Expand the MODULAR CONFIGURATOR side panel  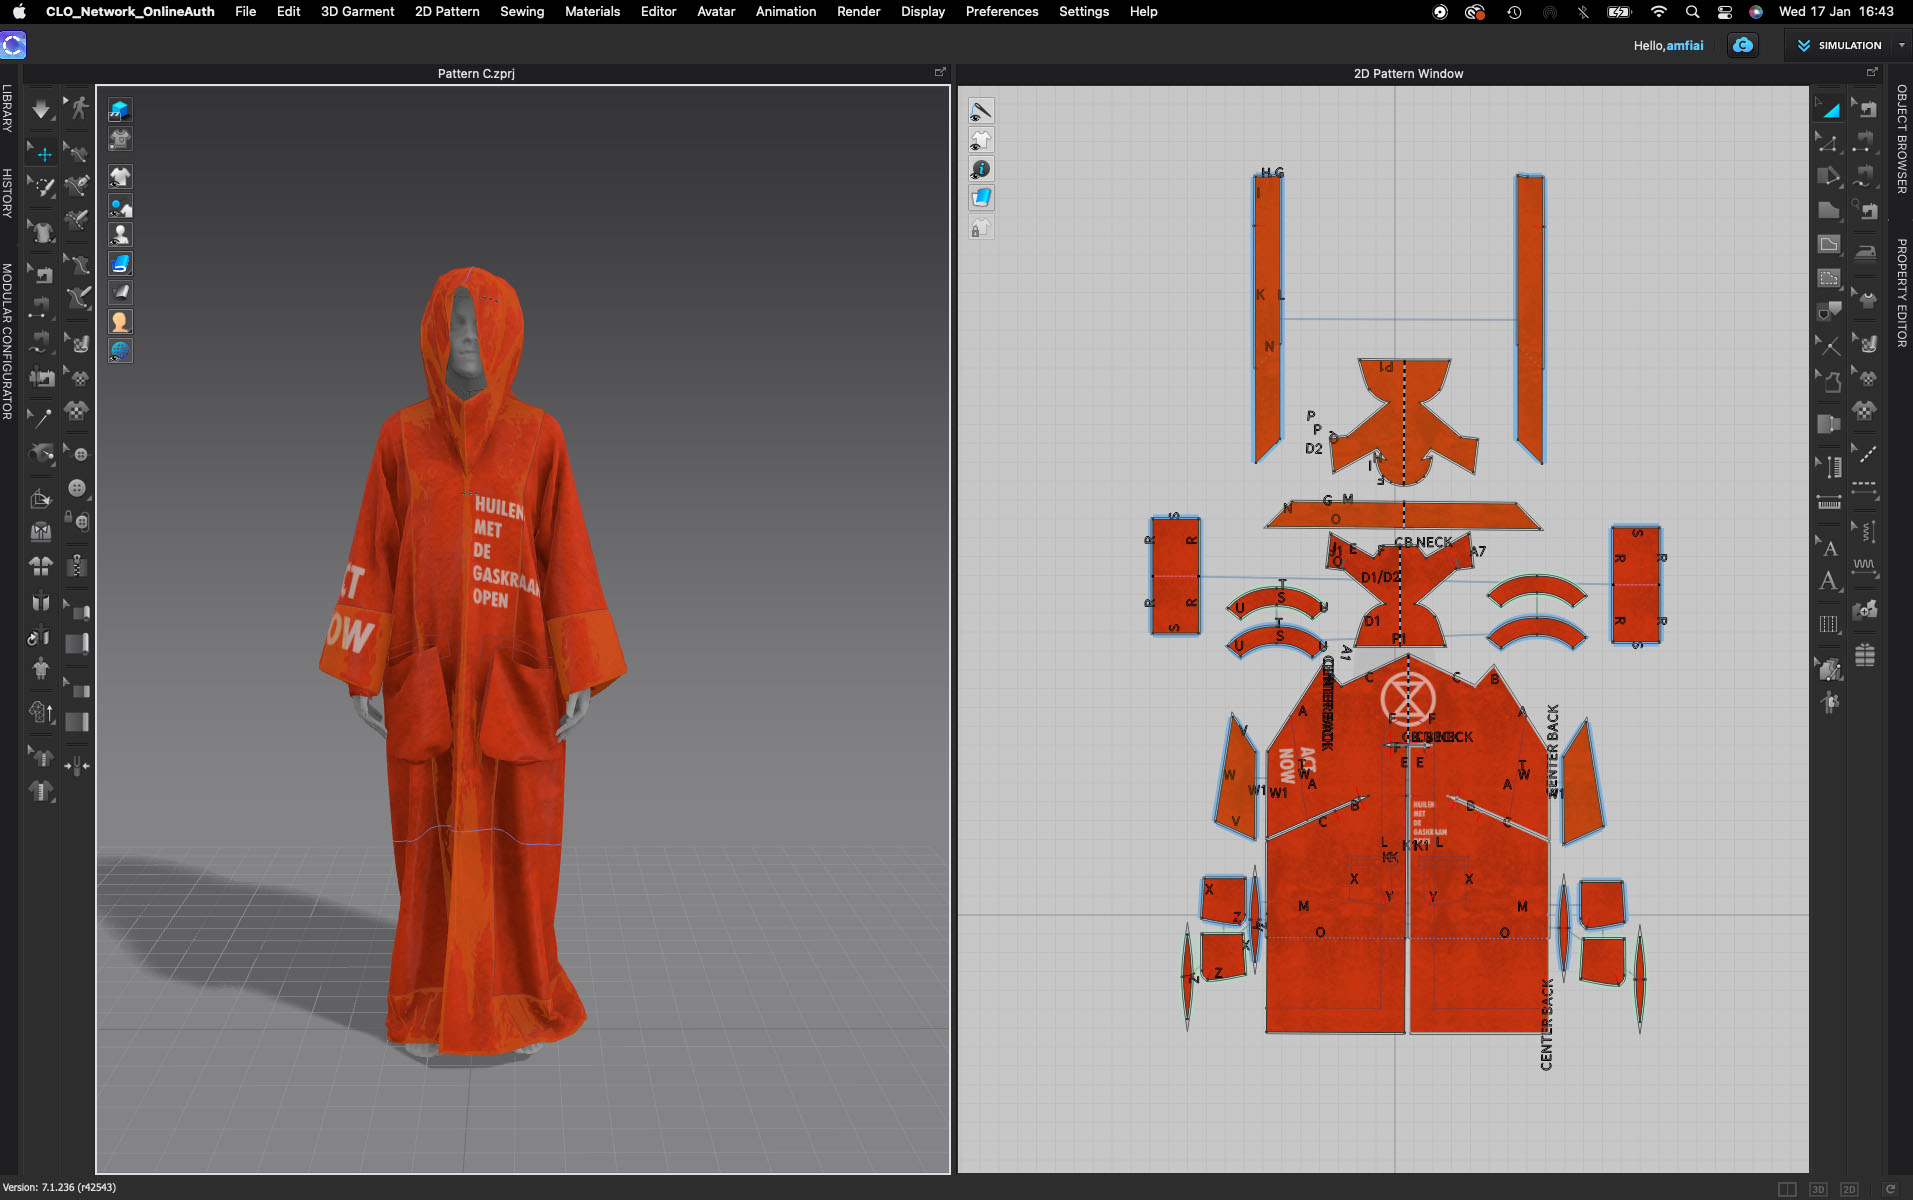click(x=7, y=341)
